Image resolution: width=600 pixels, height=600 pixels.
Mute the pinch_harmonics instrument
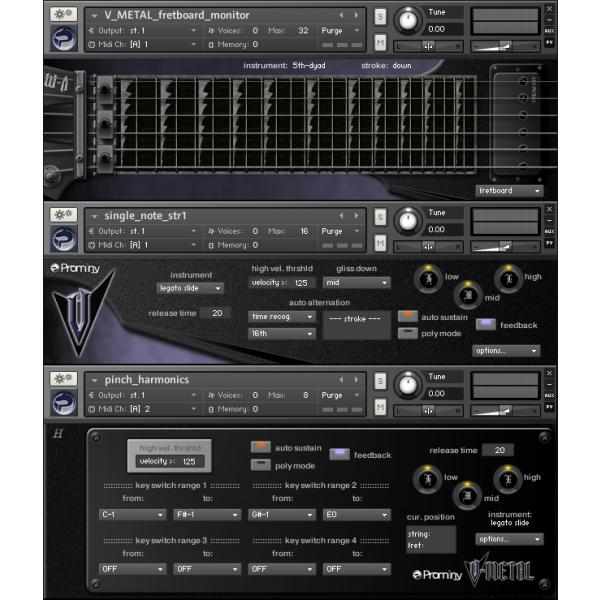381,407
